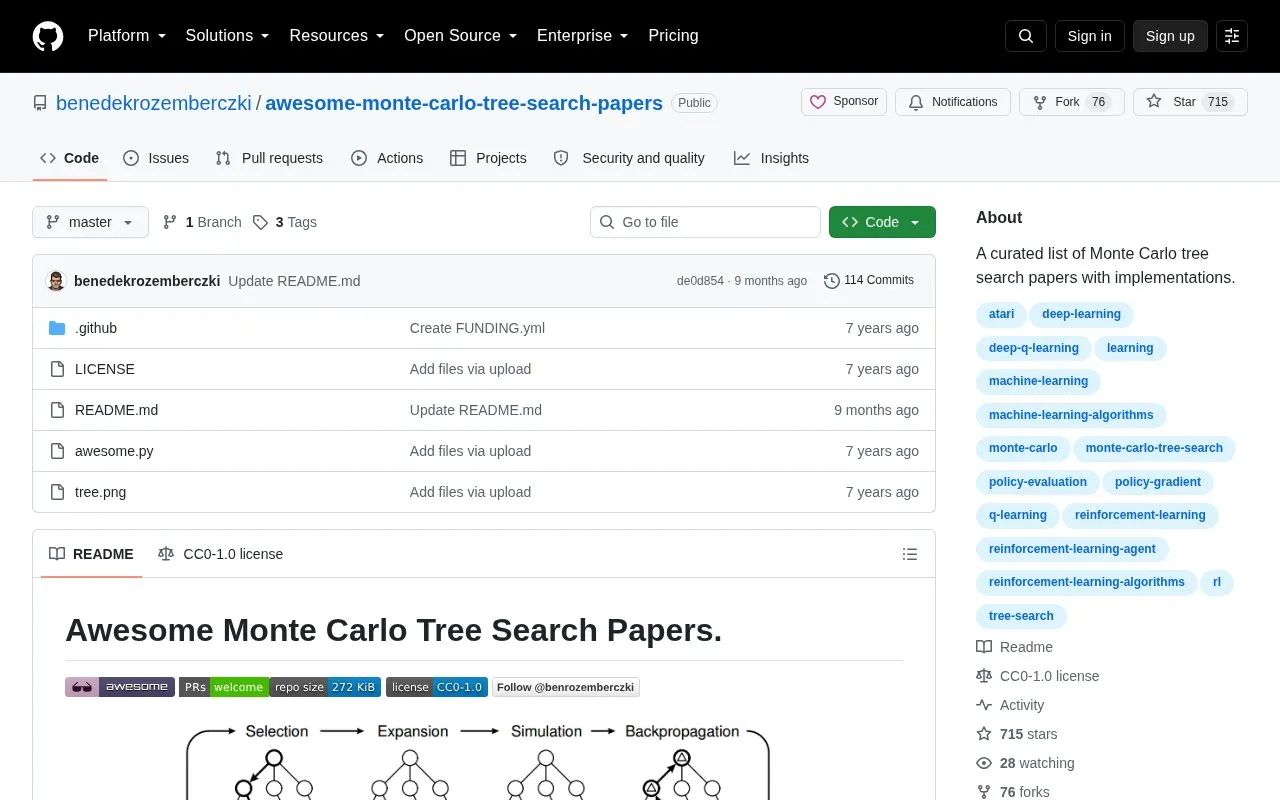The image size is (1280, 800).
Task: Click the rl topic tag
Action: [x=1217, y=582]
